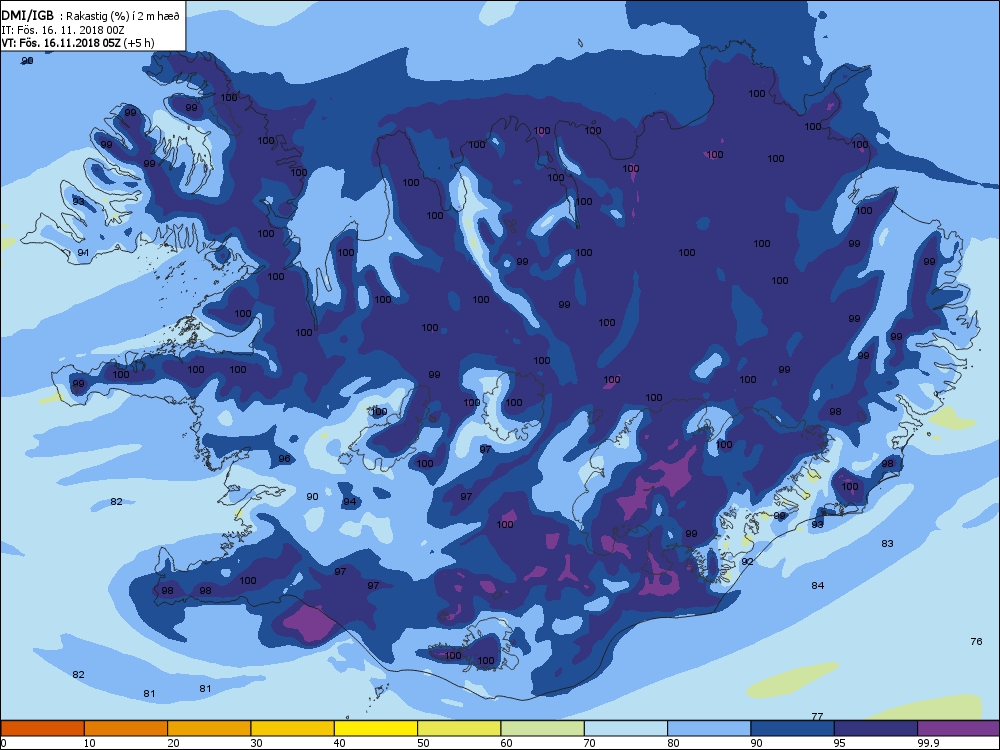This screenshot has width=1000, height=750.
Task: Click the 'Rakastig (%) í 2 m hæð' label
Action: pyautogui.click(x=122, y=17)
